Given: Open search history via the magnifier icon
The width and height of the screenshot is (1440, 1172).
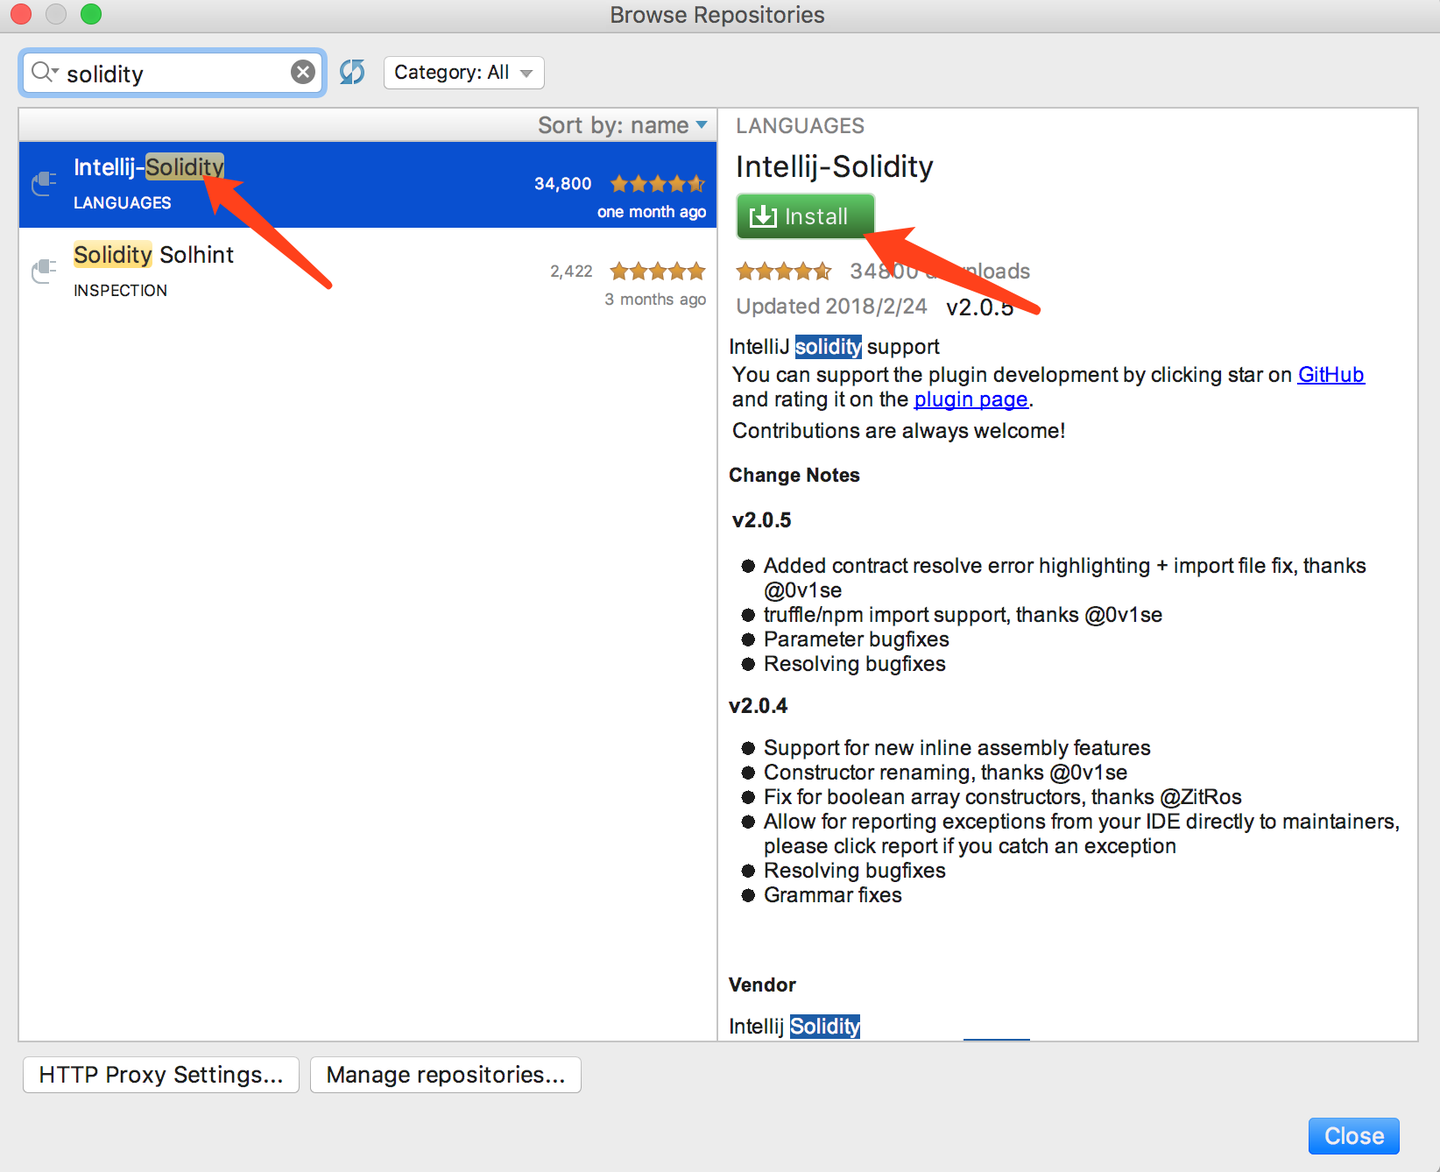Looking at the screenshot, I should pyautogui.click(x=44, y=72).
